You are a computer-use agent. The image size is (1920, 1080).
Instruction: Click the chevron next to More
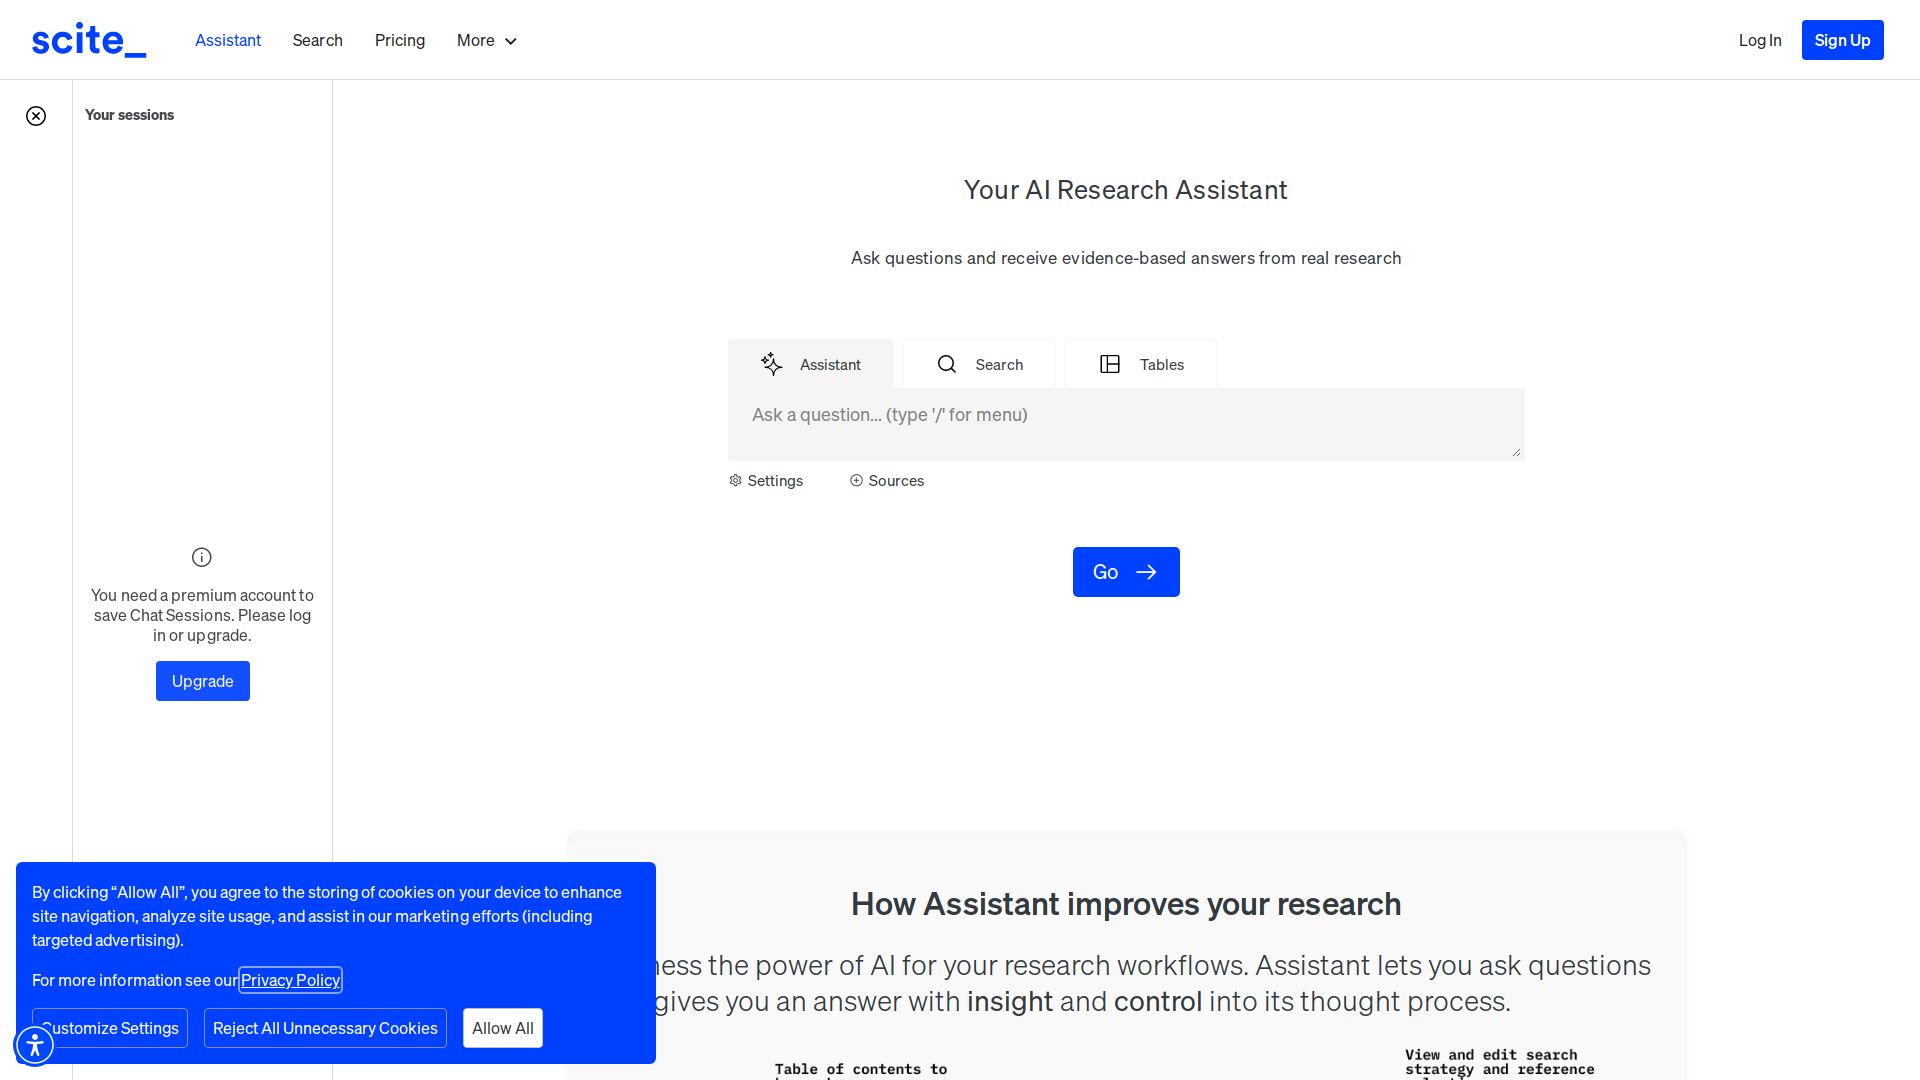tap(511, 41)
